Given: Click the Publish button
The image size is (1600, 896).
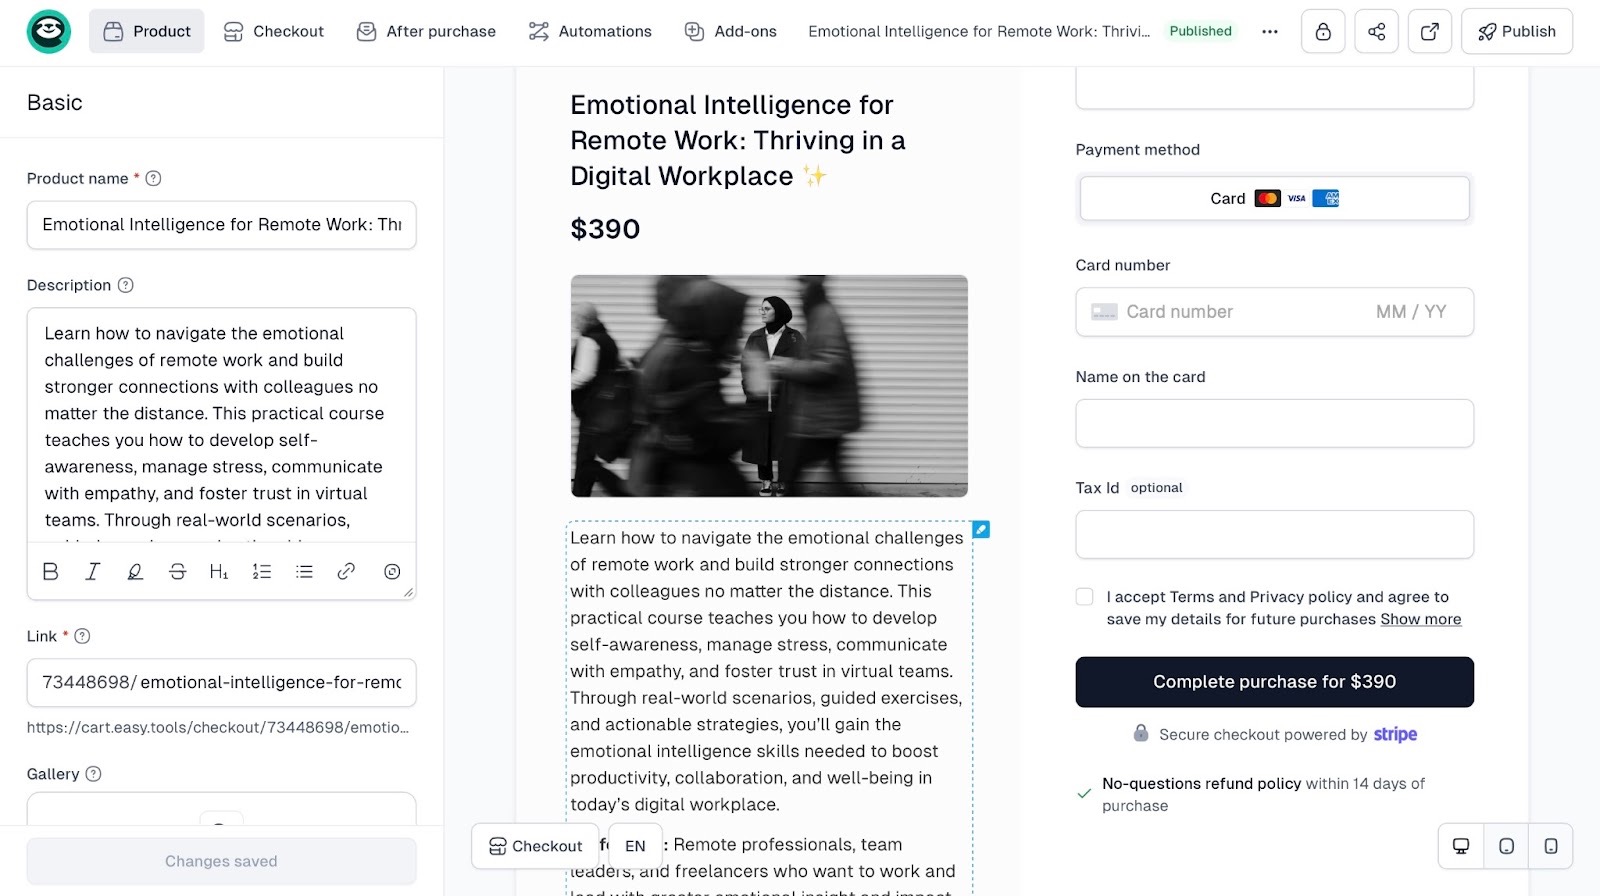Looking at the screenshot, I should [1517, 31].
